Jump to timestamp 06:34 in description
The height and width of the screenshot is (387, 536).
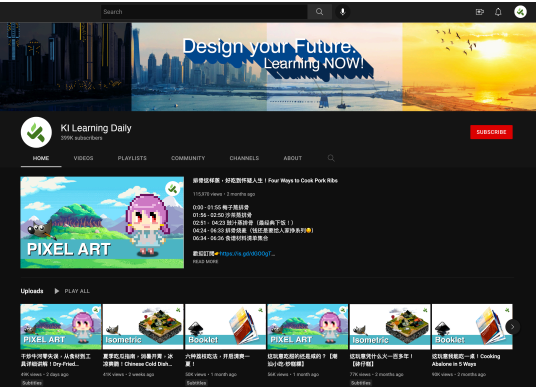click(199, 238)
